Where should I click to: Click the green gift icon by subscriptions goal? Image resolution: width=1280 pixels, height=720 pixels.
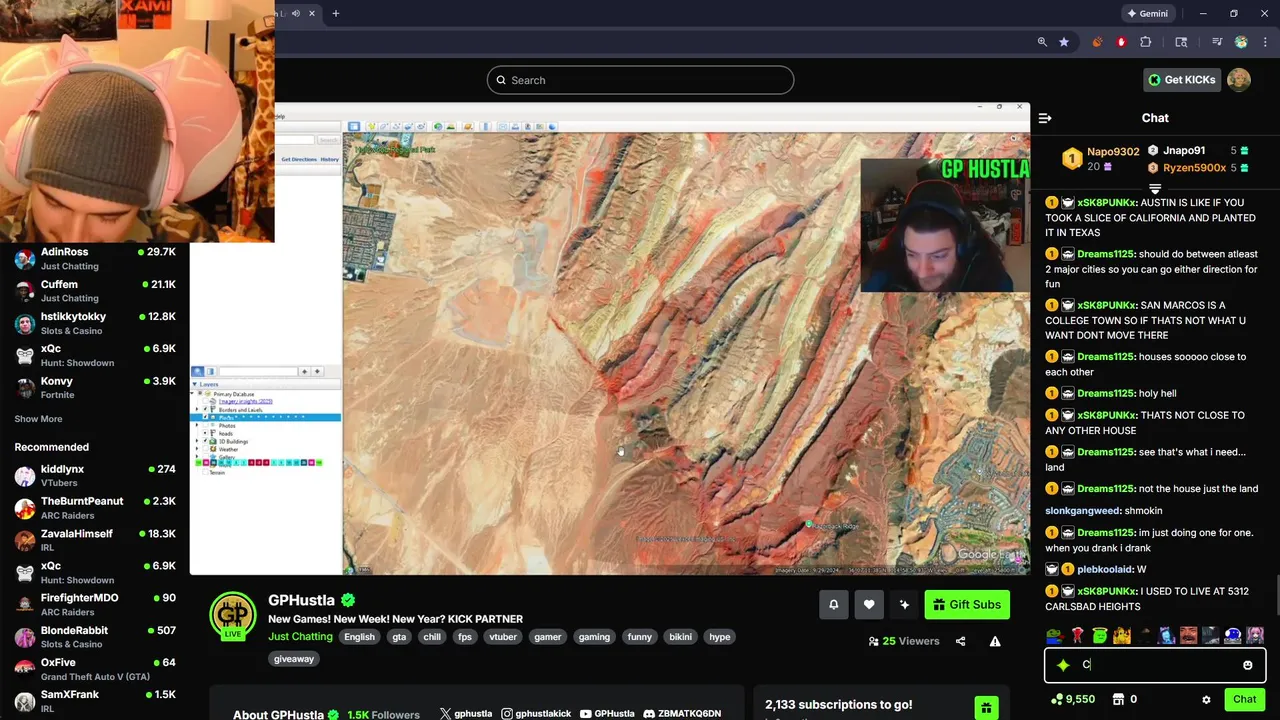click(x=986, y=708)
